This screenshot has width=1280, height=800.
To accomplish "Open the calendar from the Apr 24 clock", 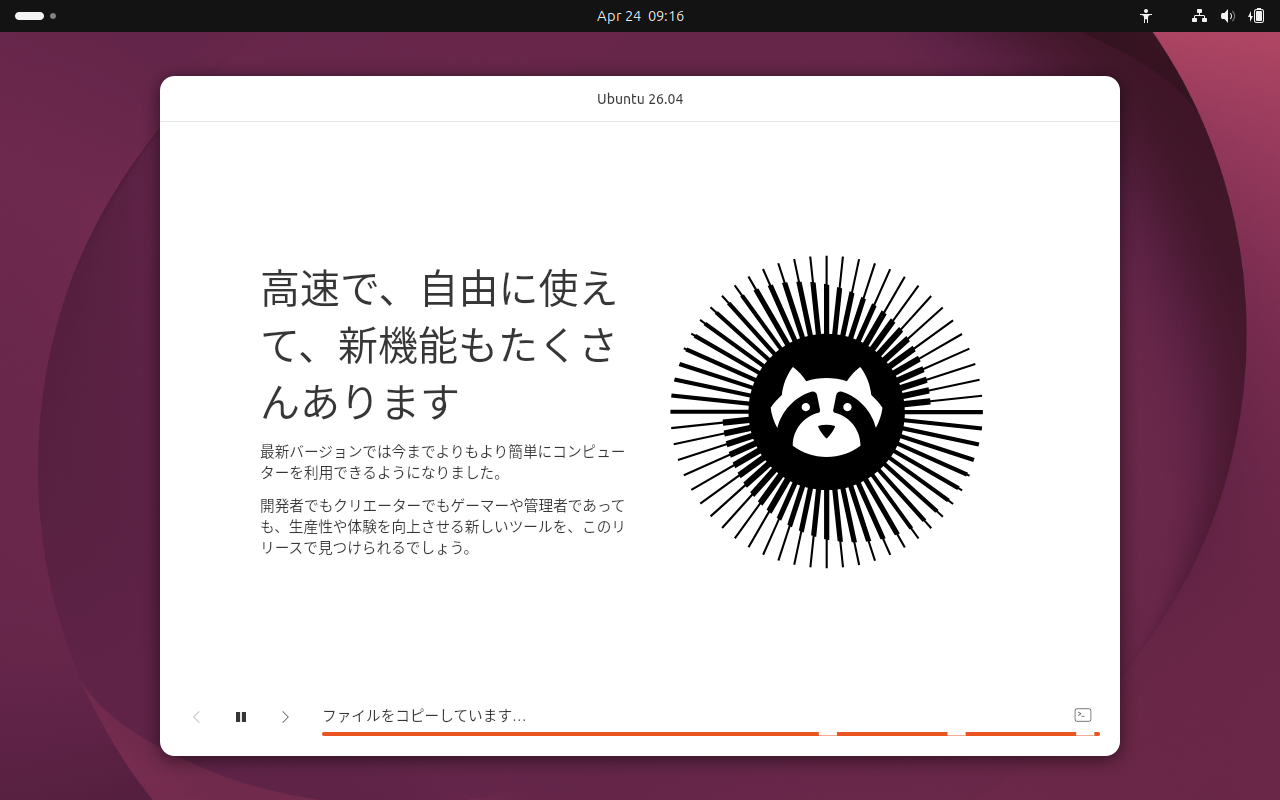I will tap(640, 16).
